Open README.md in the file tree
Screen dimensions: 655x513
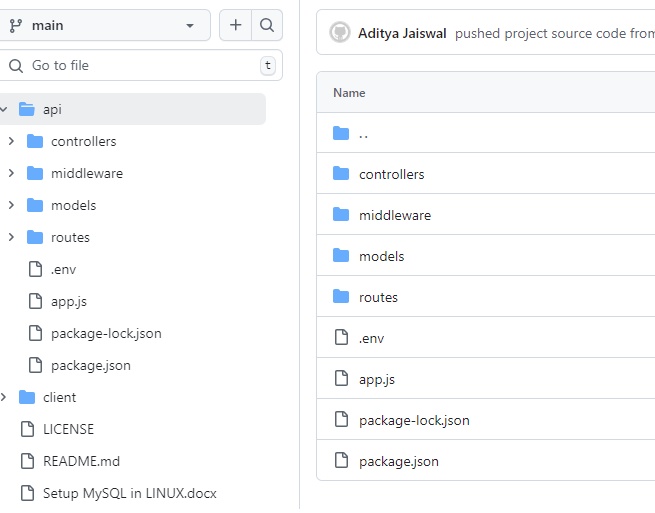pyautogui.click(x=81, y=461)
